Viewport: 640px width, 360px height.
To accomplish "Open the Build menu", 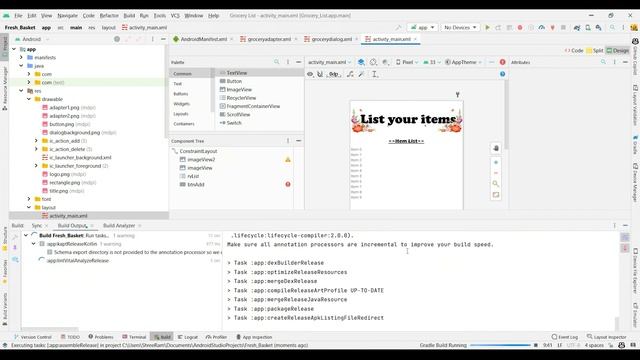I will coord(129,16).
